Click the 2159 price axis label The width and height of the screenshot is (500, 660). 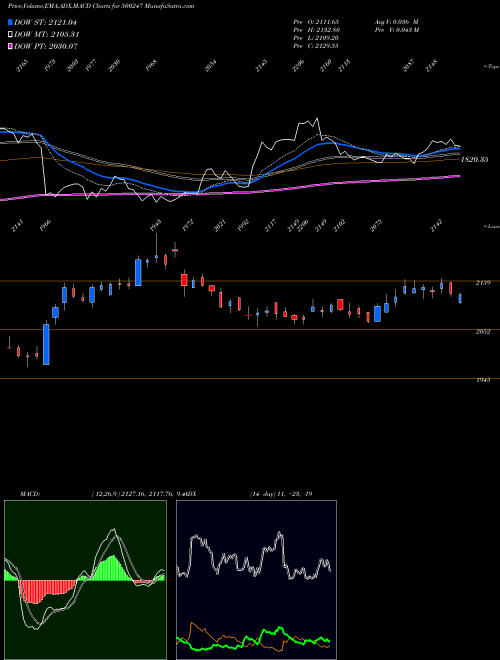click(x=483, y=283)
